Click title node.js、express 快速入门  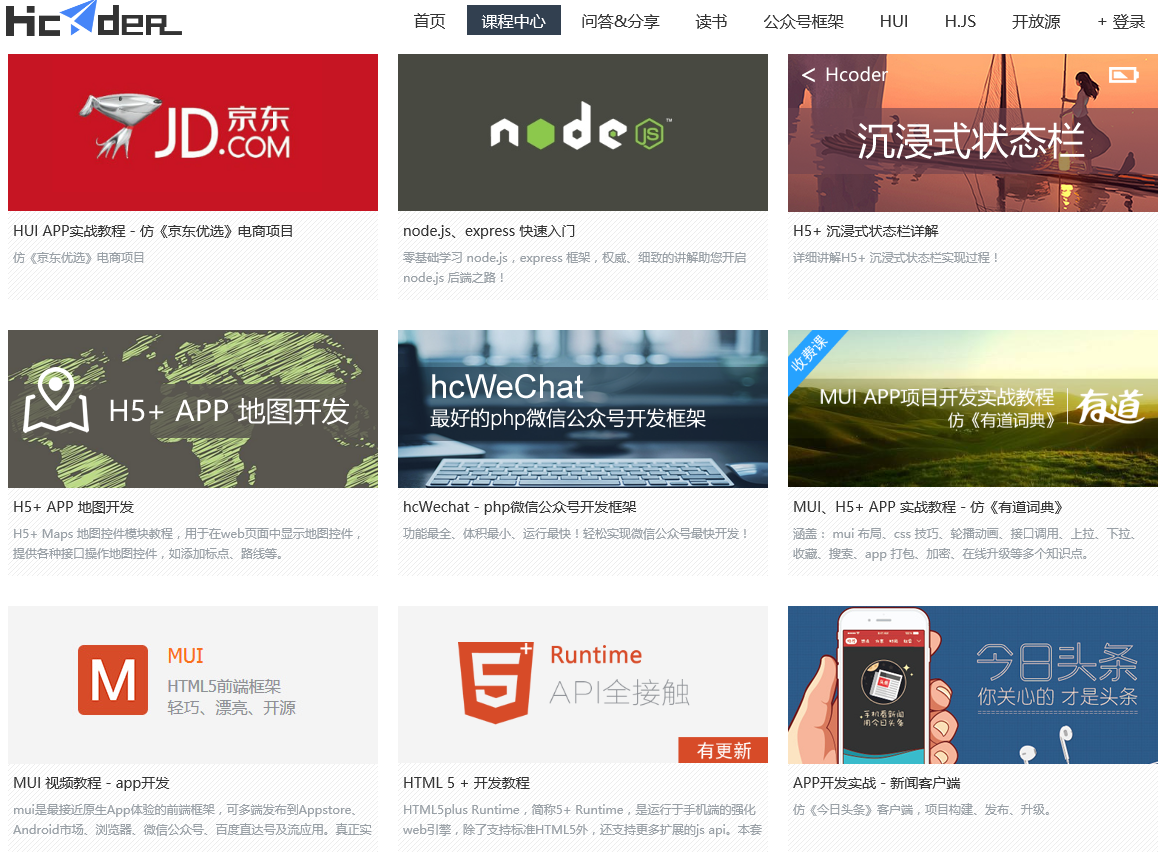[489, 231]
